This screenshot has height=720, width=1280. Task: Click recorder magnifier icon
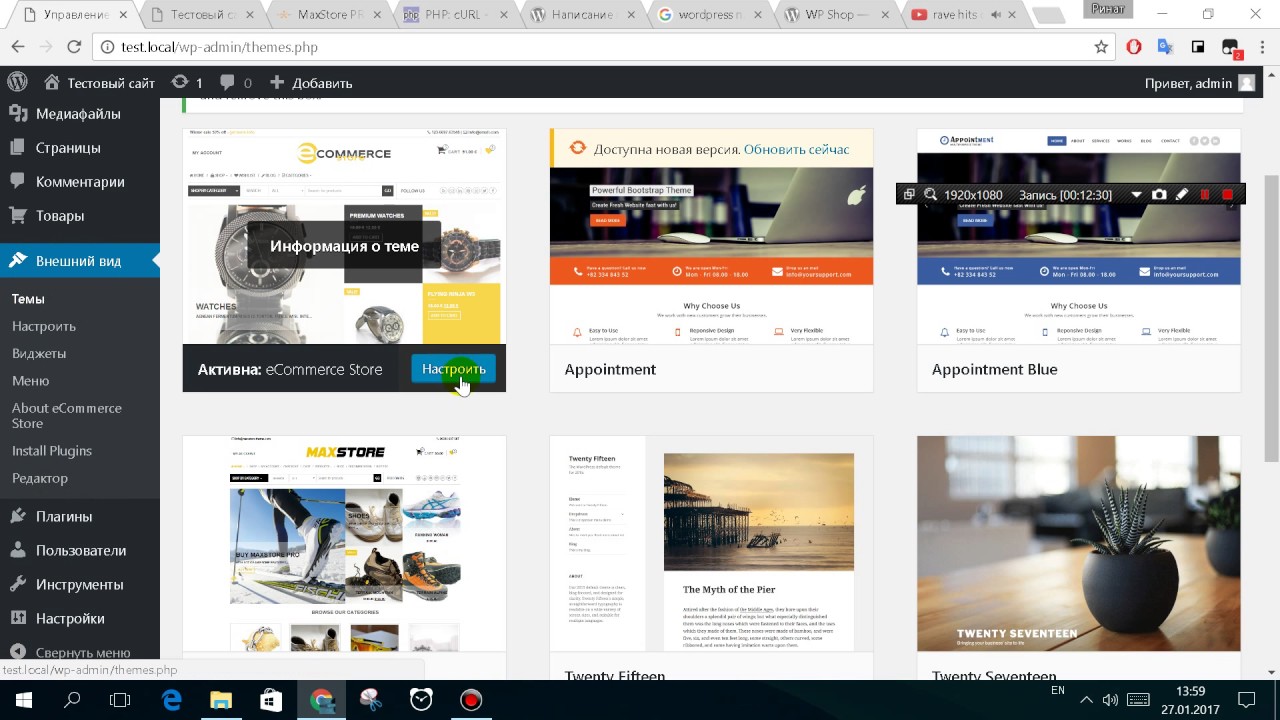[930, 195]
